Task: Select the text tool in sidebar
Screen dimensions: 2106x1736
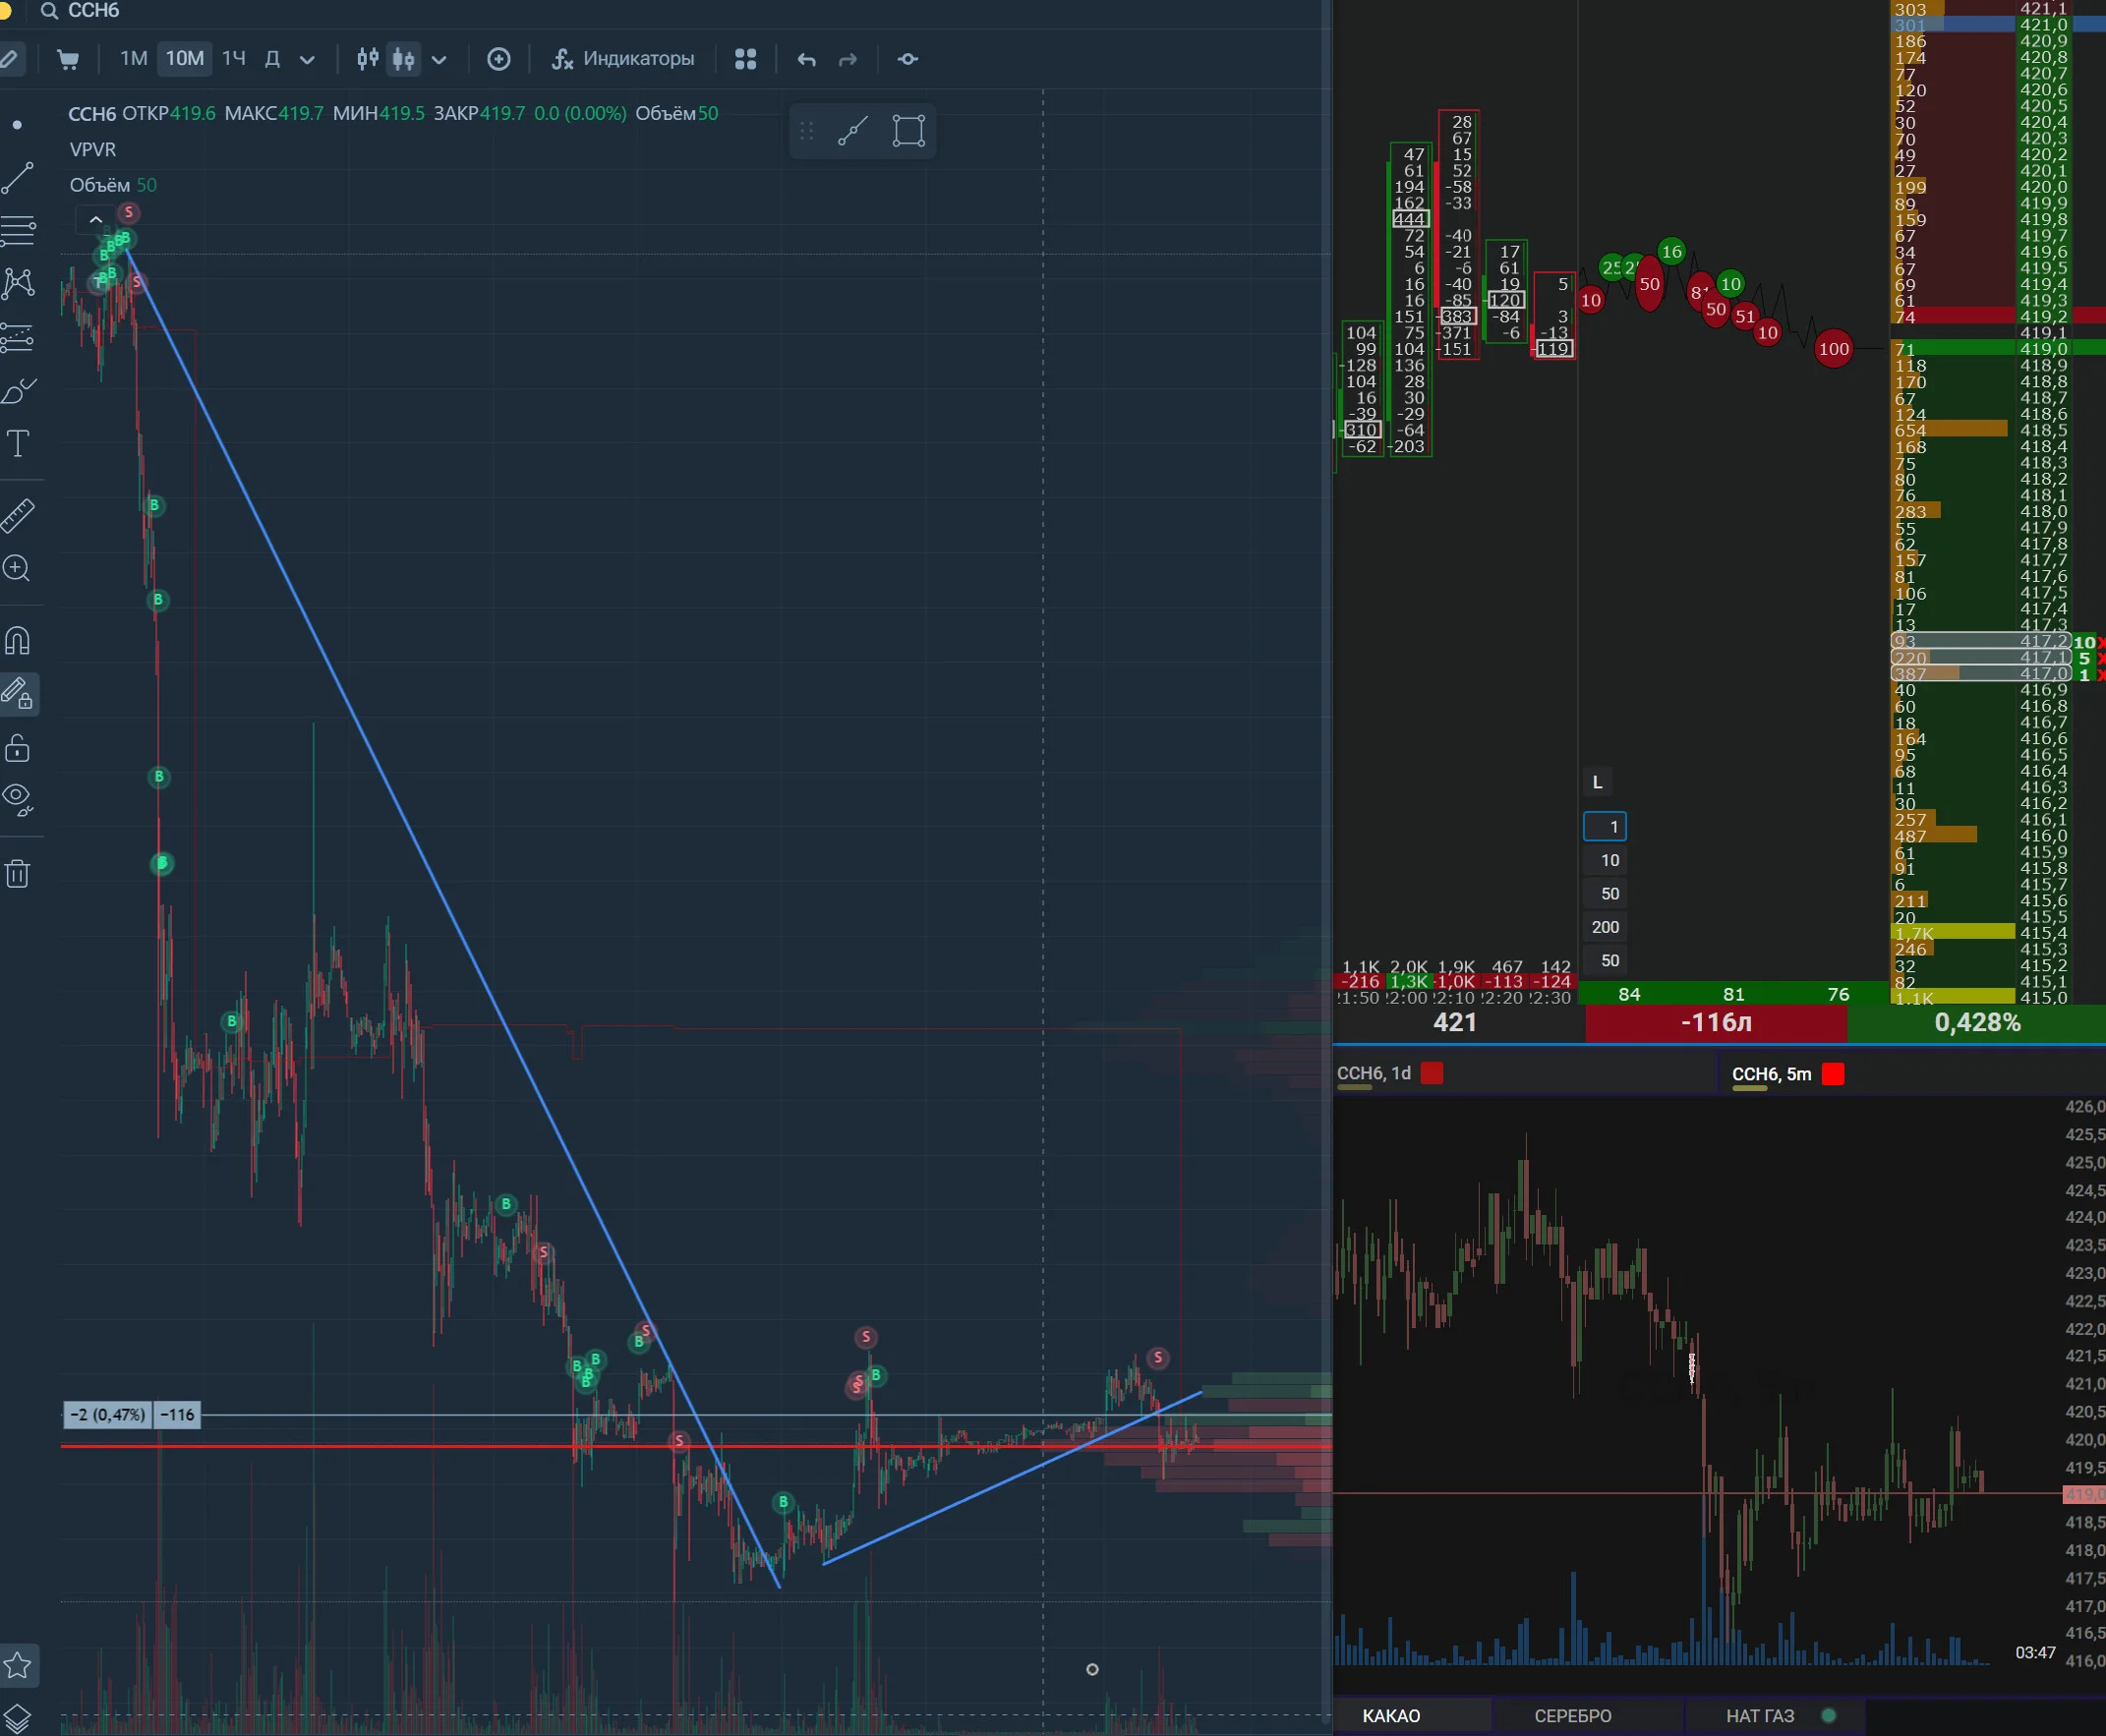Action: (18, 444)
